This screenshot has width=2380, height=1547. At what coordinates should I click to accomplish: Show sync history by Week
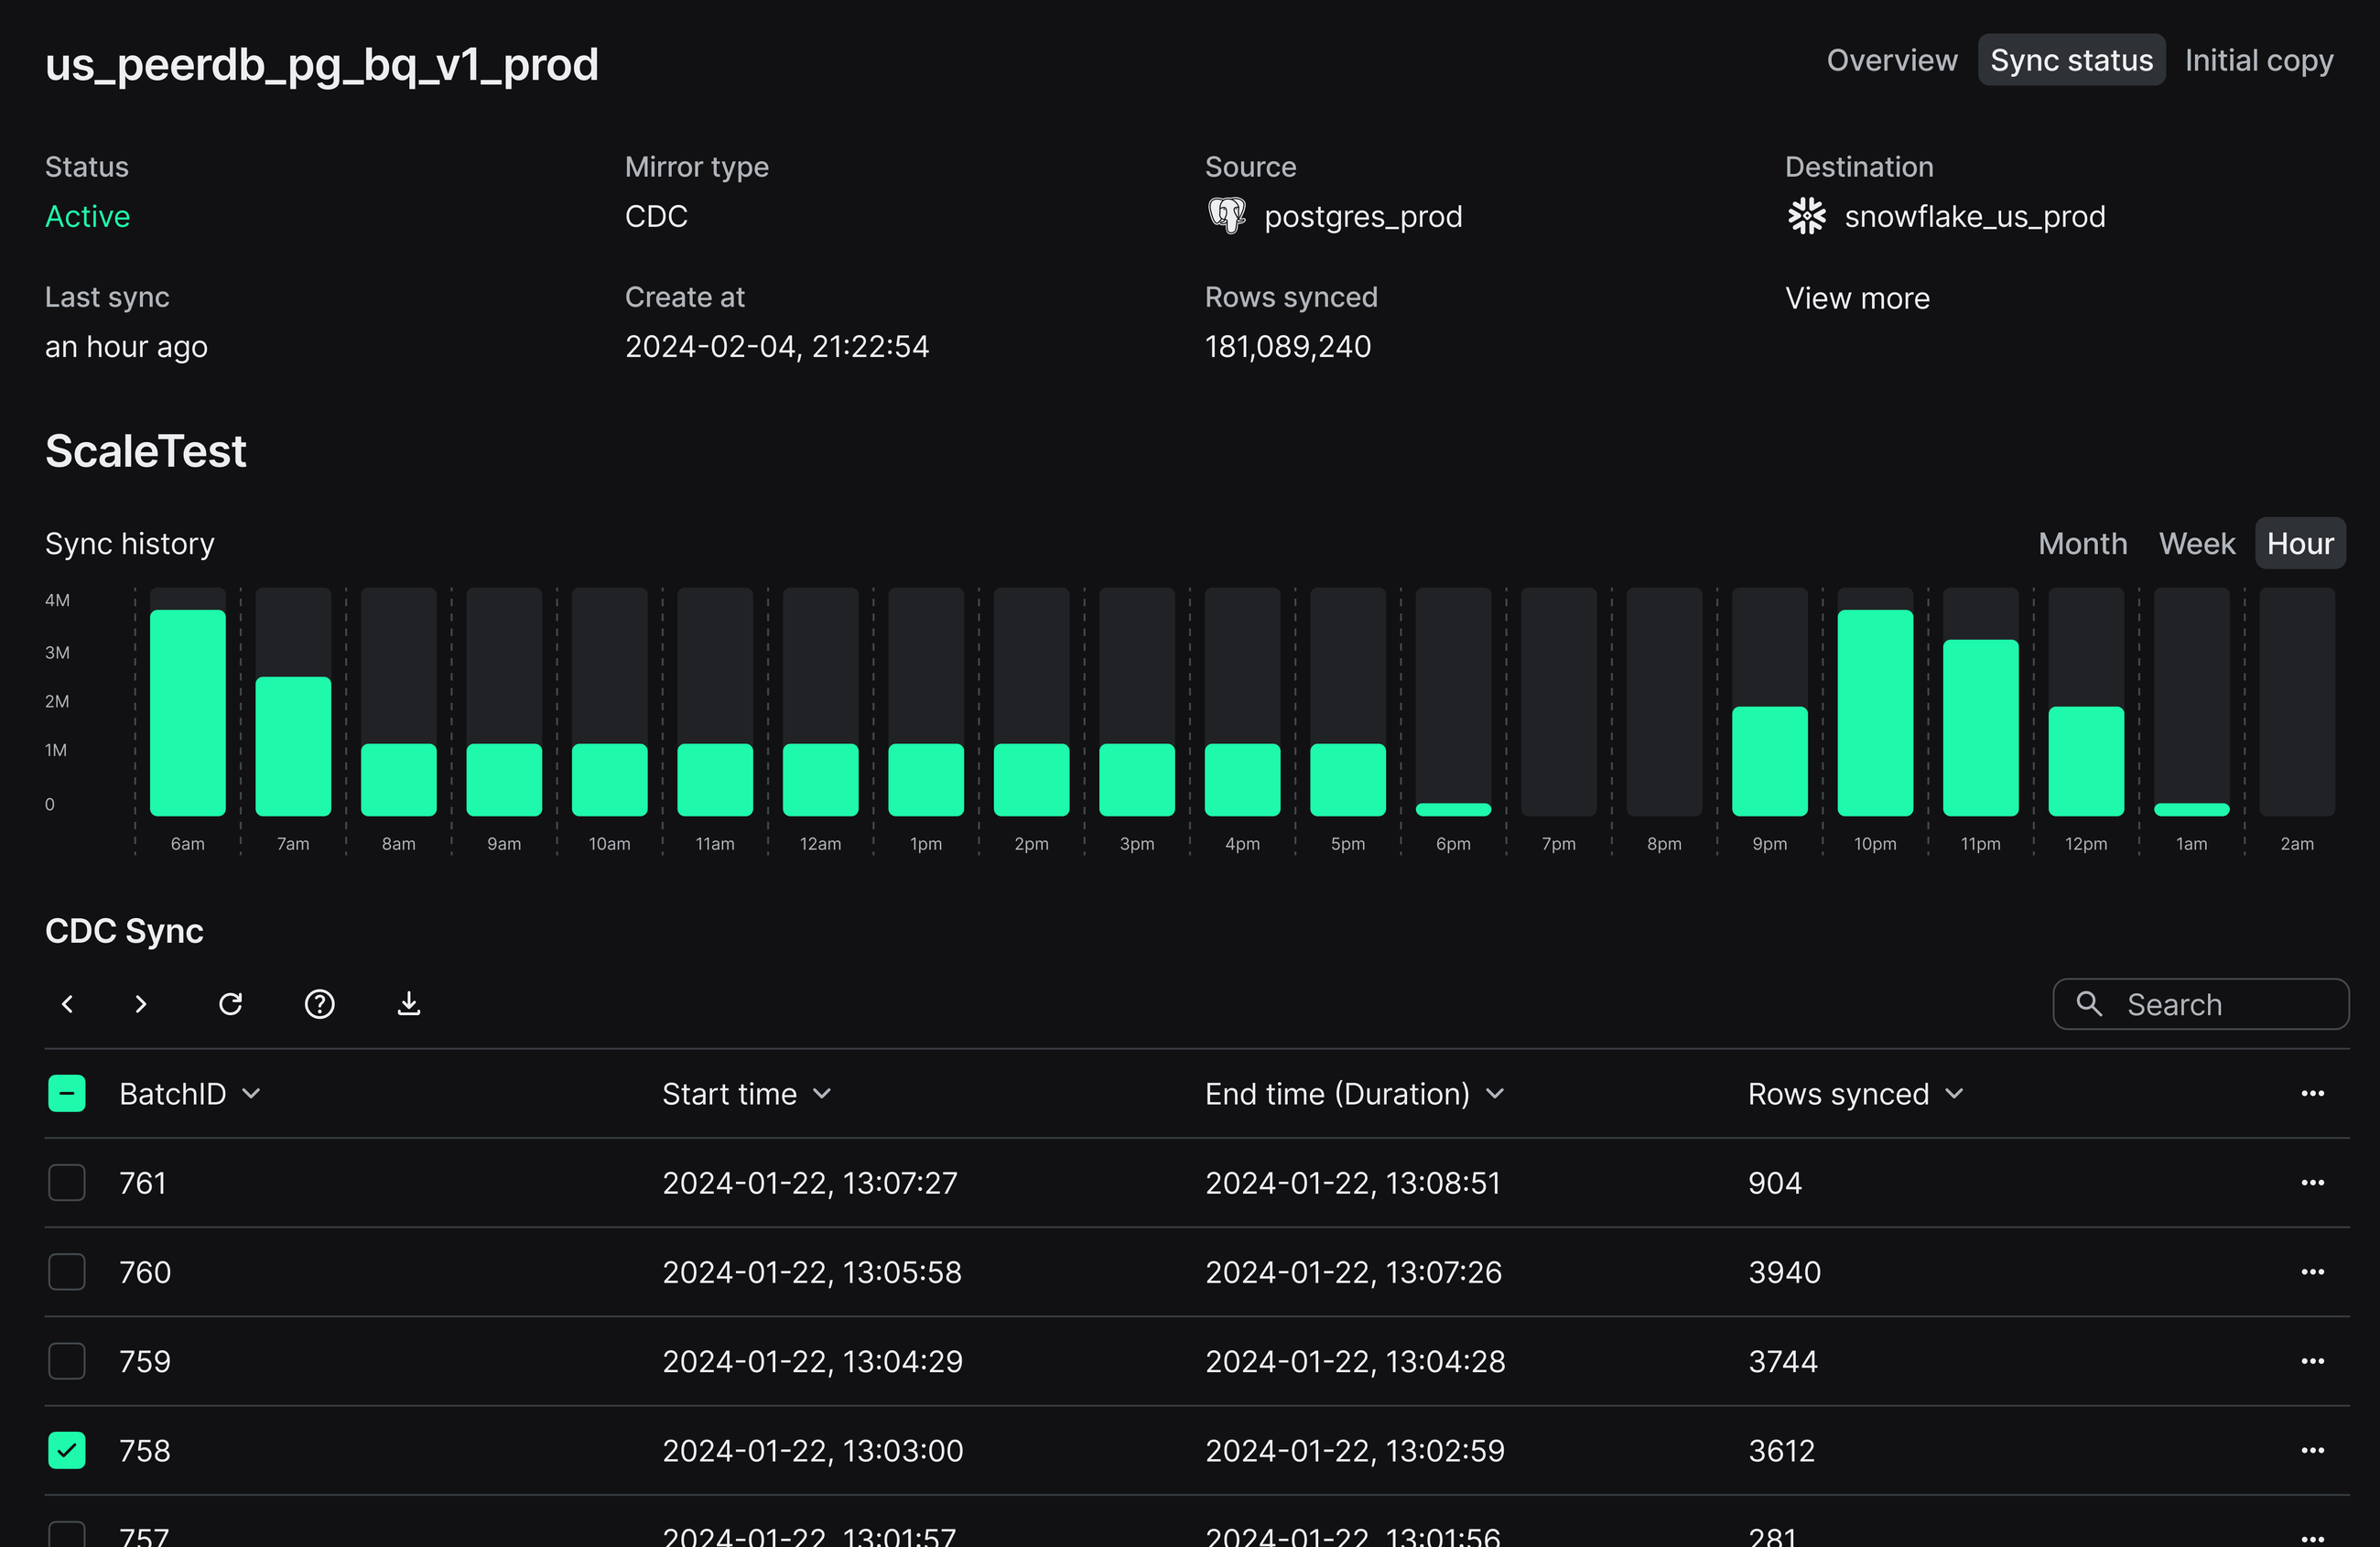[x=2196, y=543]
